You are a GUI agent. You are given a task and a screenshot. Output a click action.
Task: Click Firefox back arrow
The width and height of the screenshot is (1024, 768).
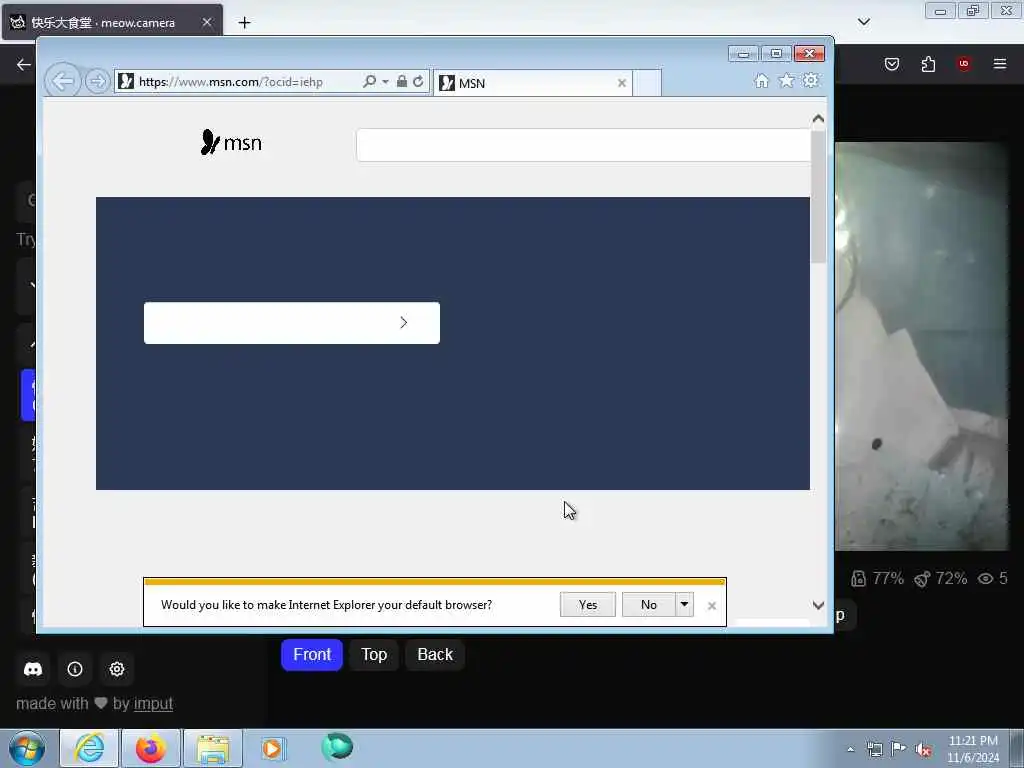24,64
